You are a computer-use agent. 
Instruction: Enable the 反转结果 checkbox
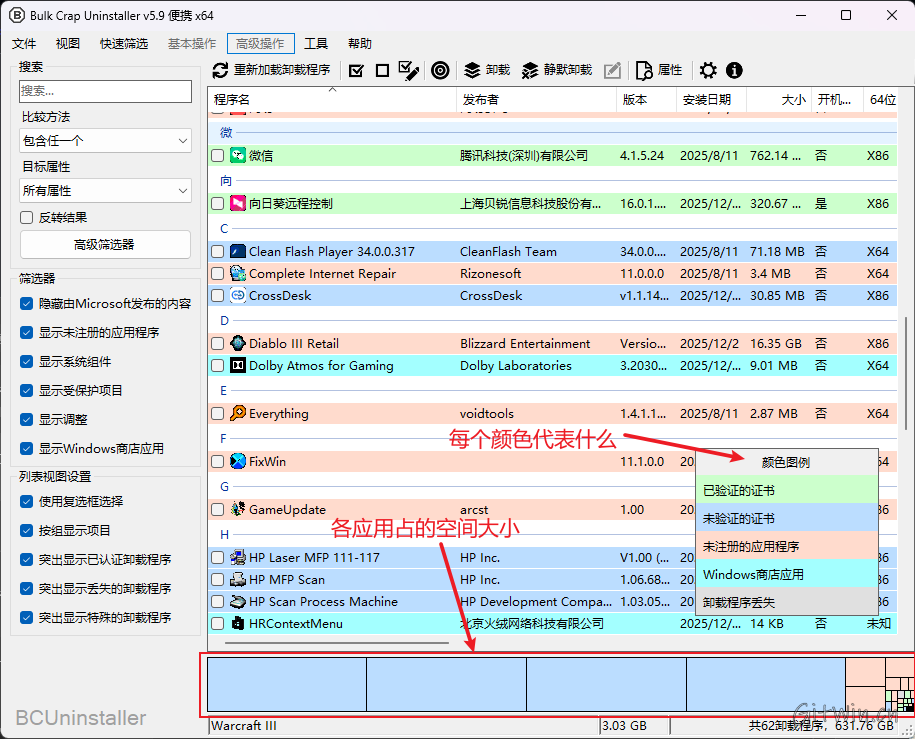26,218
